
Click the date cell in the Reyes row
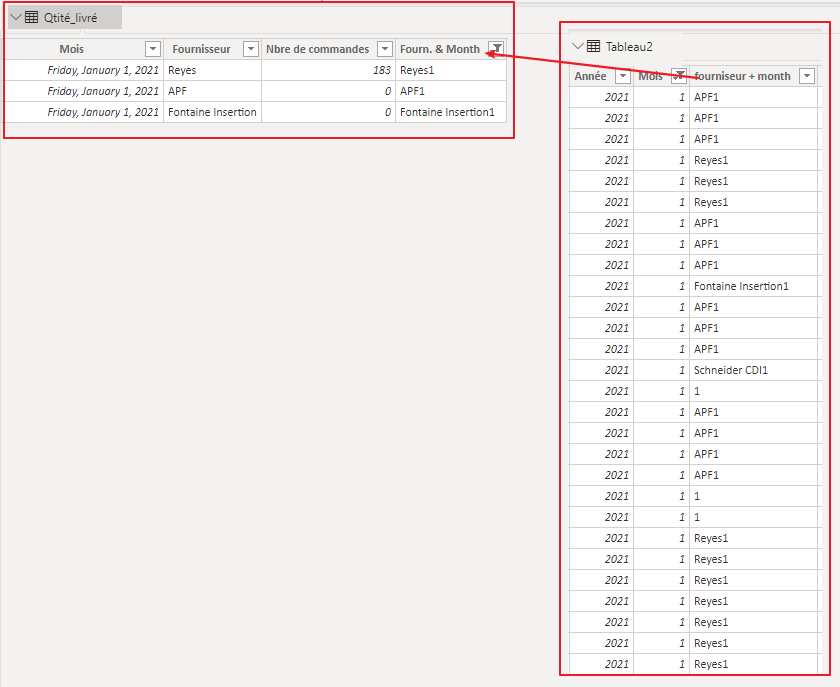84,70
